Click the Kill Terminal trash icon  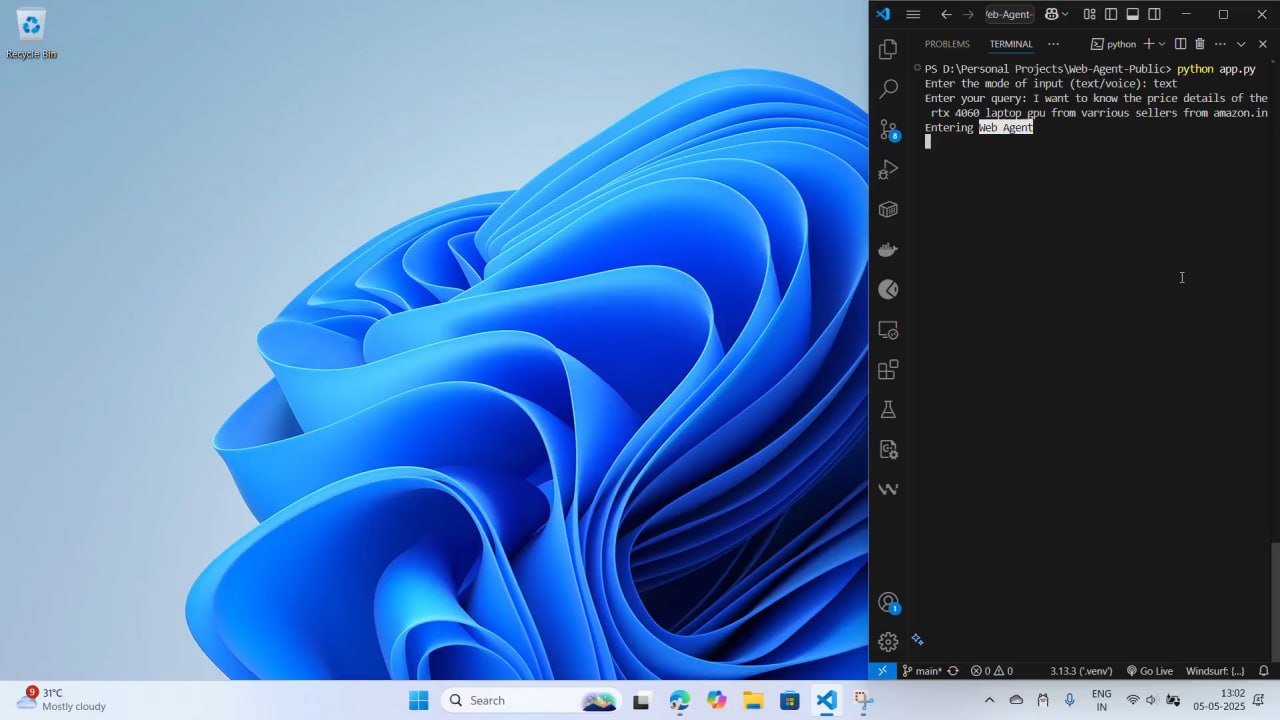(1200, 44)
